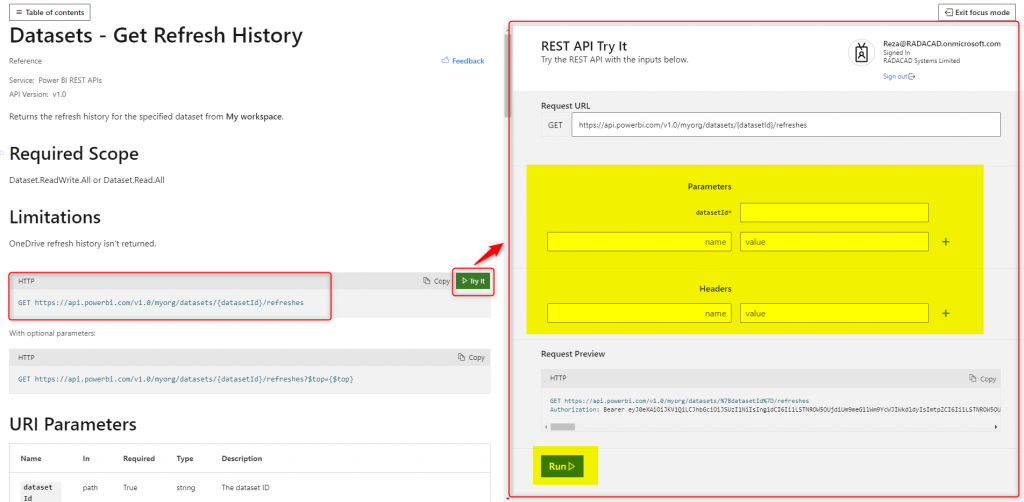Image resolution: width=1024 pixels, height=502 pixels.
Task: Run the REST API request
Action: coord(563,466)
